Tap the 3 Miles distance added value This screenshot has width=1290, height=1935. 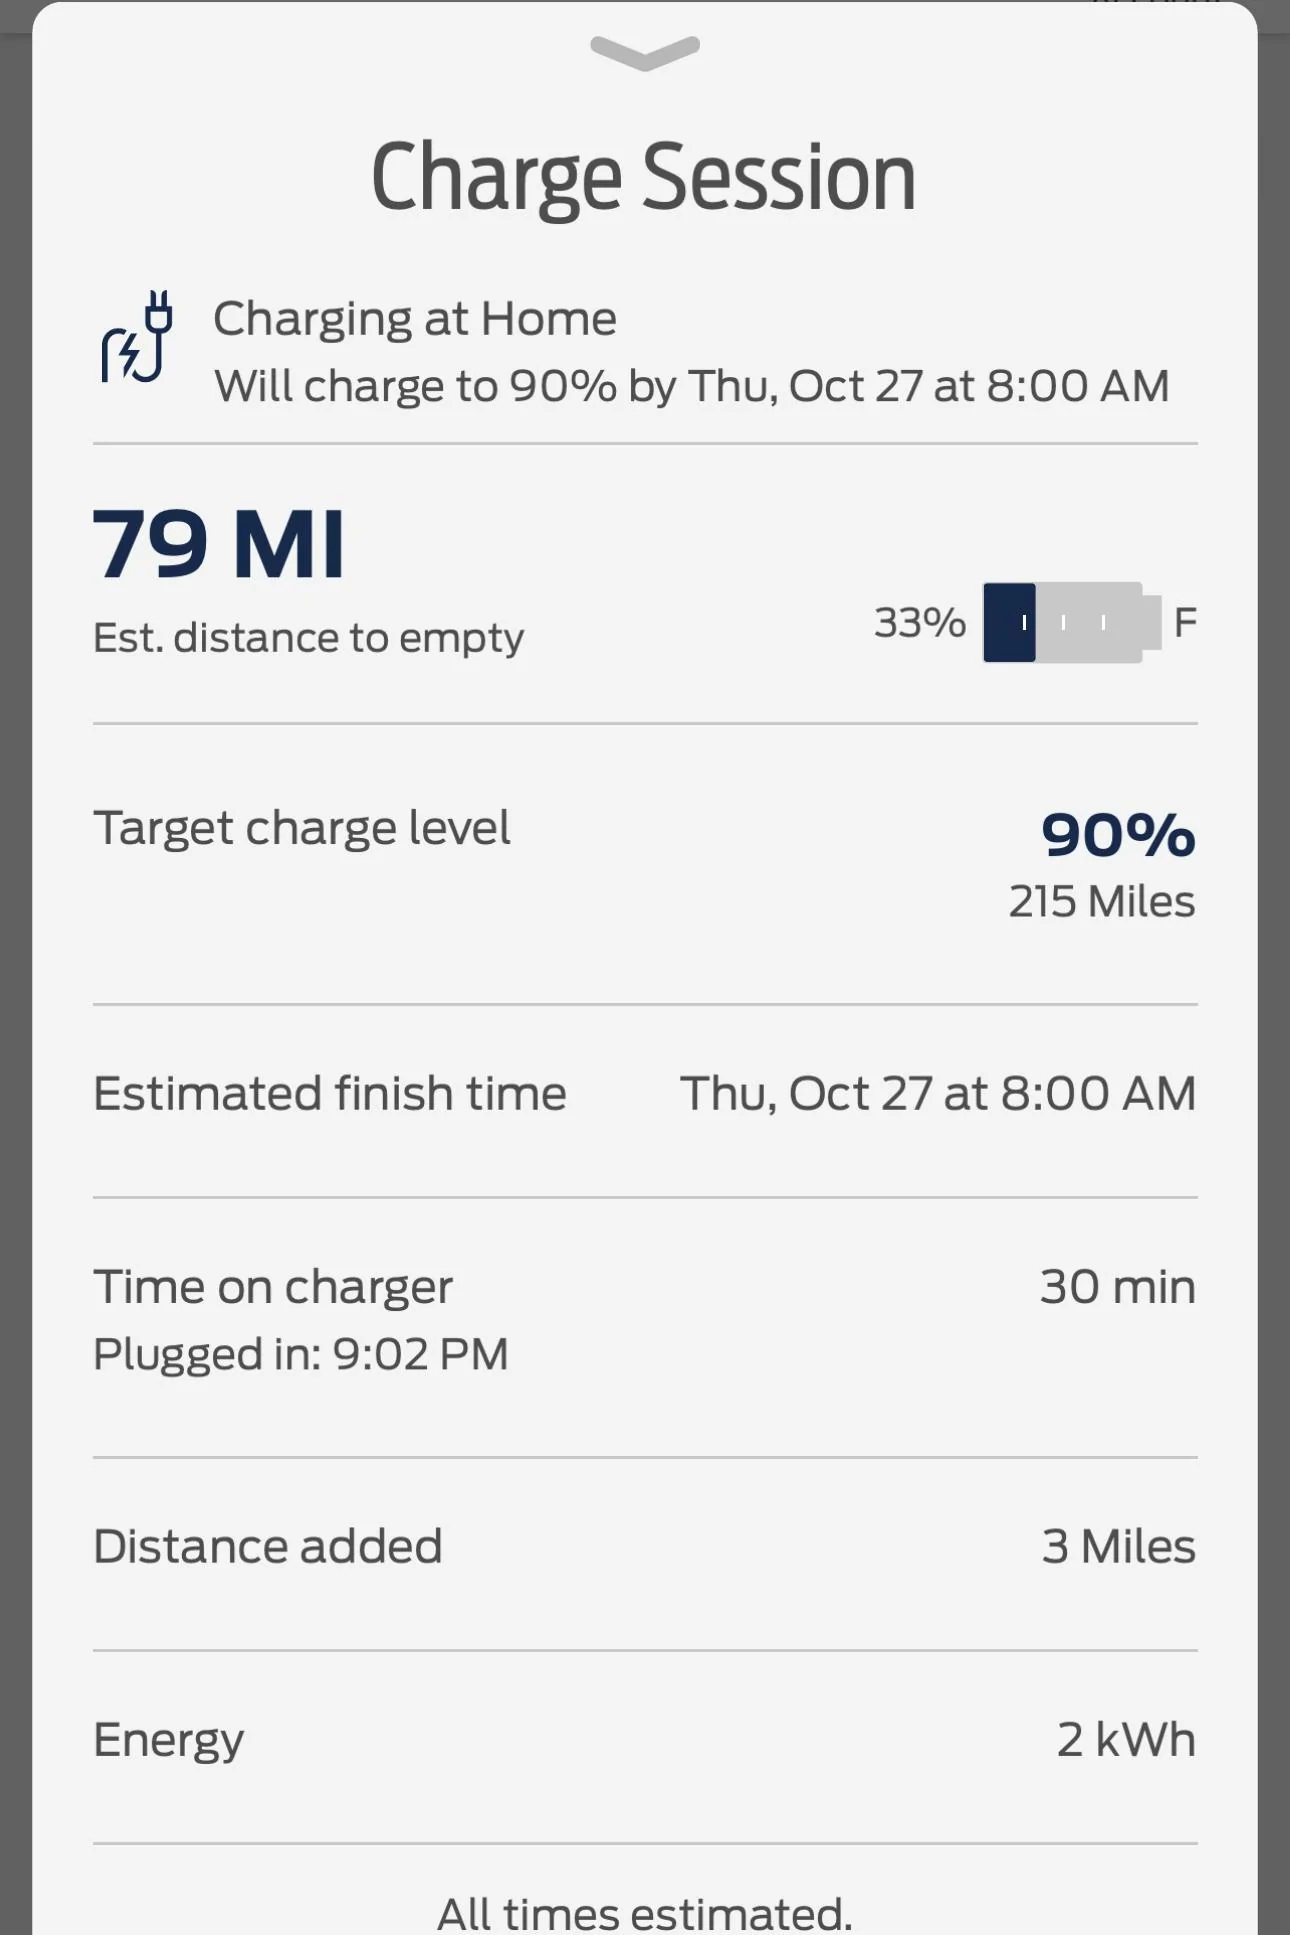tap(1118, 1546)
